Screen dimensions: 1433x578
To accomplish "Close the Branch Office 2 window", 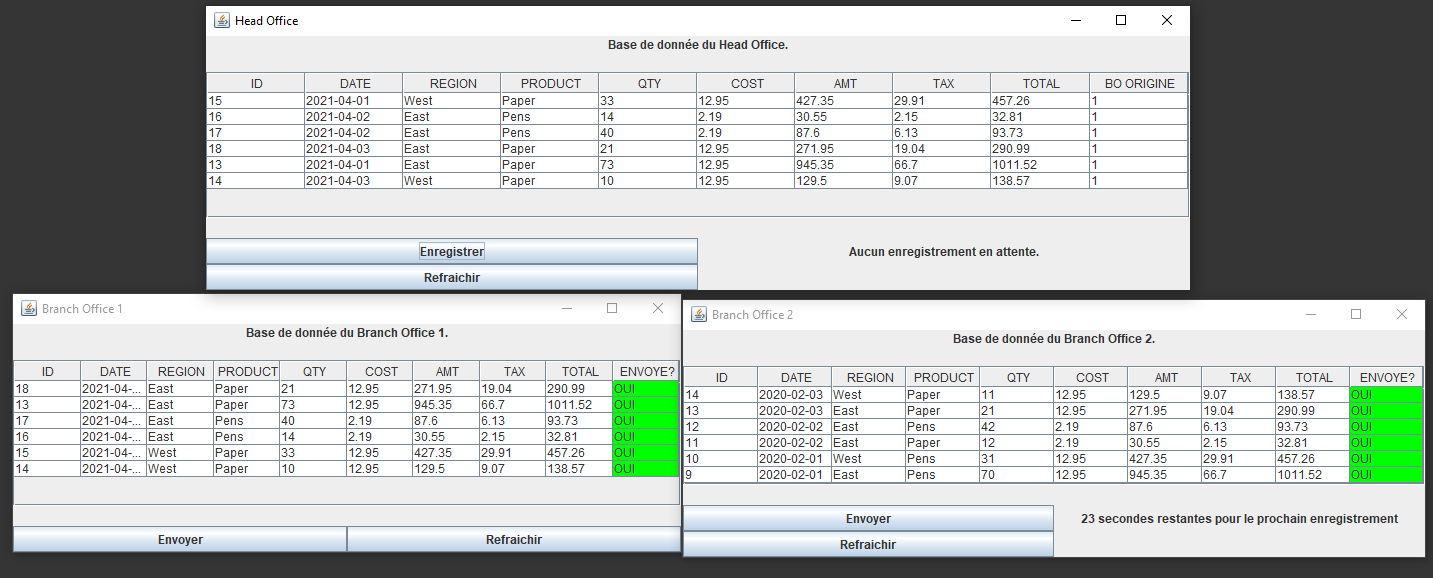I will 1402,314.
